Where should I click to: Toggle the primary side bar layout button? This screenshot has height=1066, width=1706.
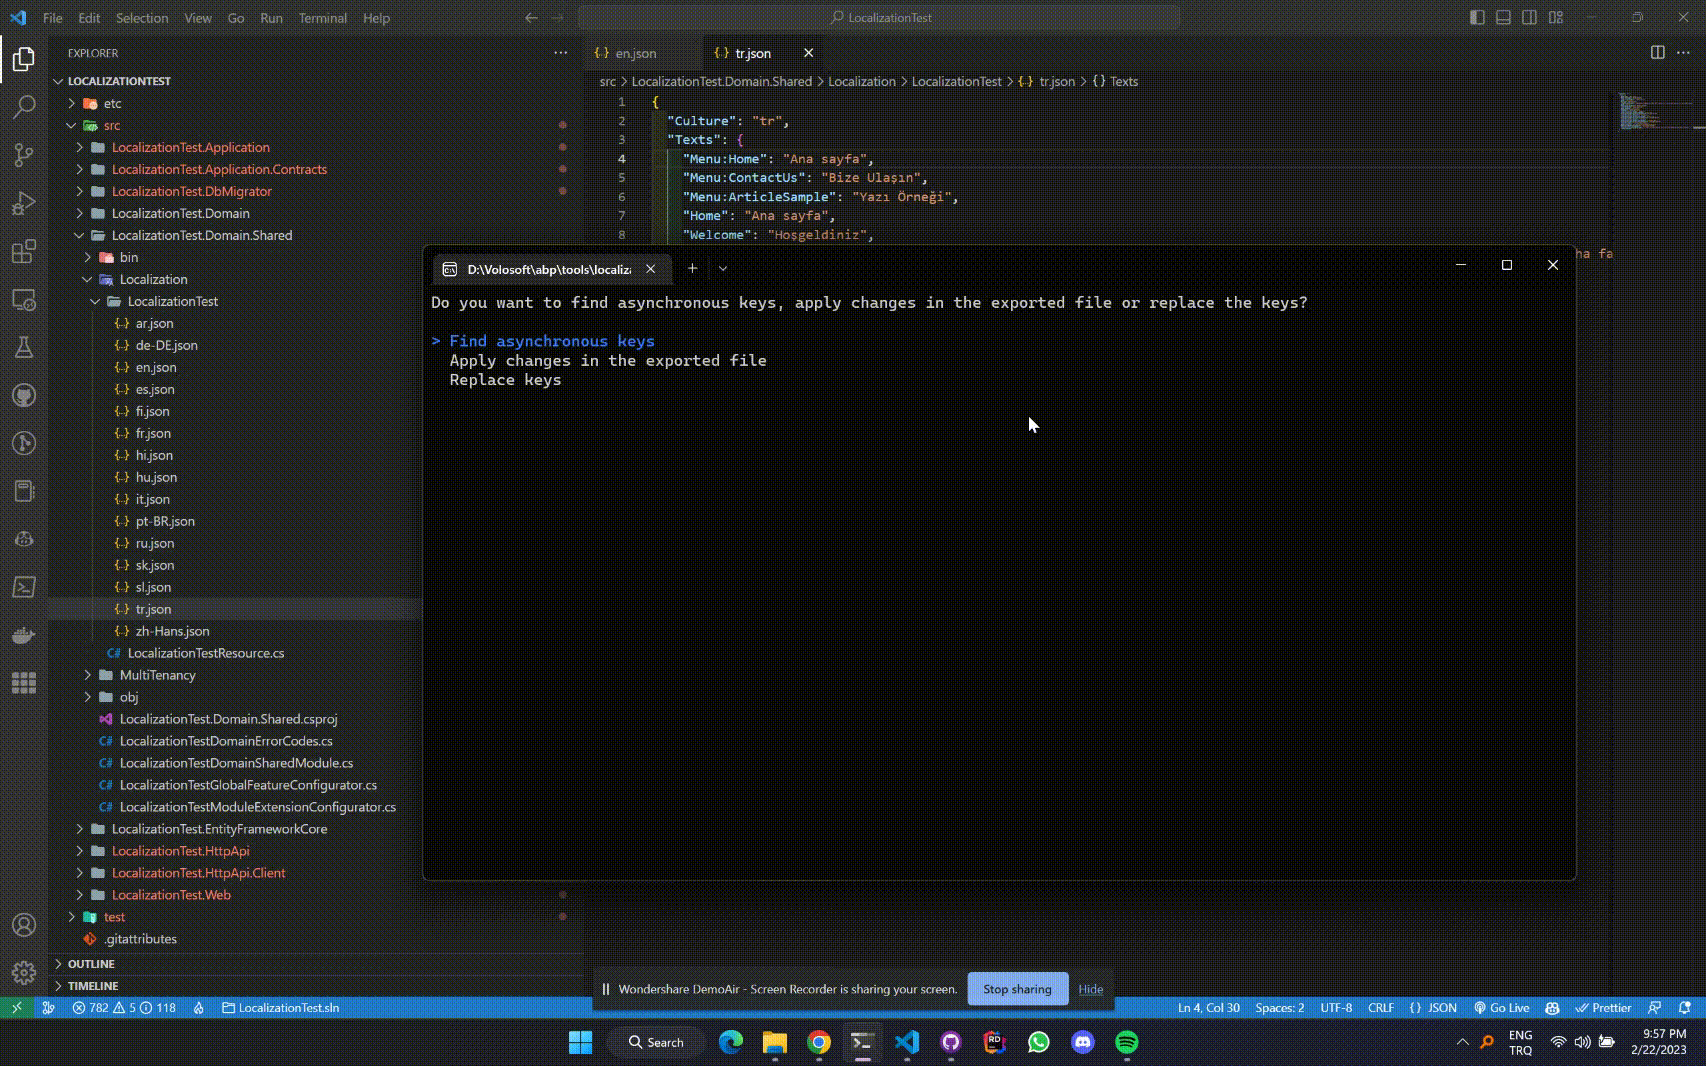(x=1477, y=18)
